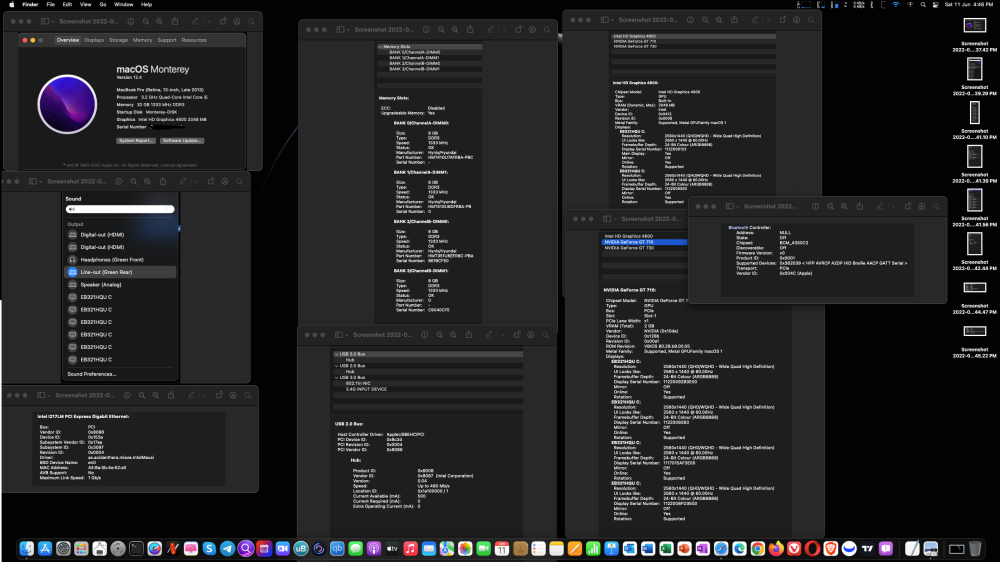Screen dimensions: 1000x562
Task: Select desktop file Screenshot ending 45.22 PM
Action: pyautogui.click(x=974, y=341)
